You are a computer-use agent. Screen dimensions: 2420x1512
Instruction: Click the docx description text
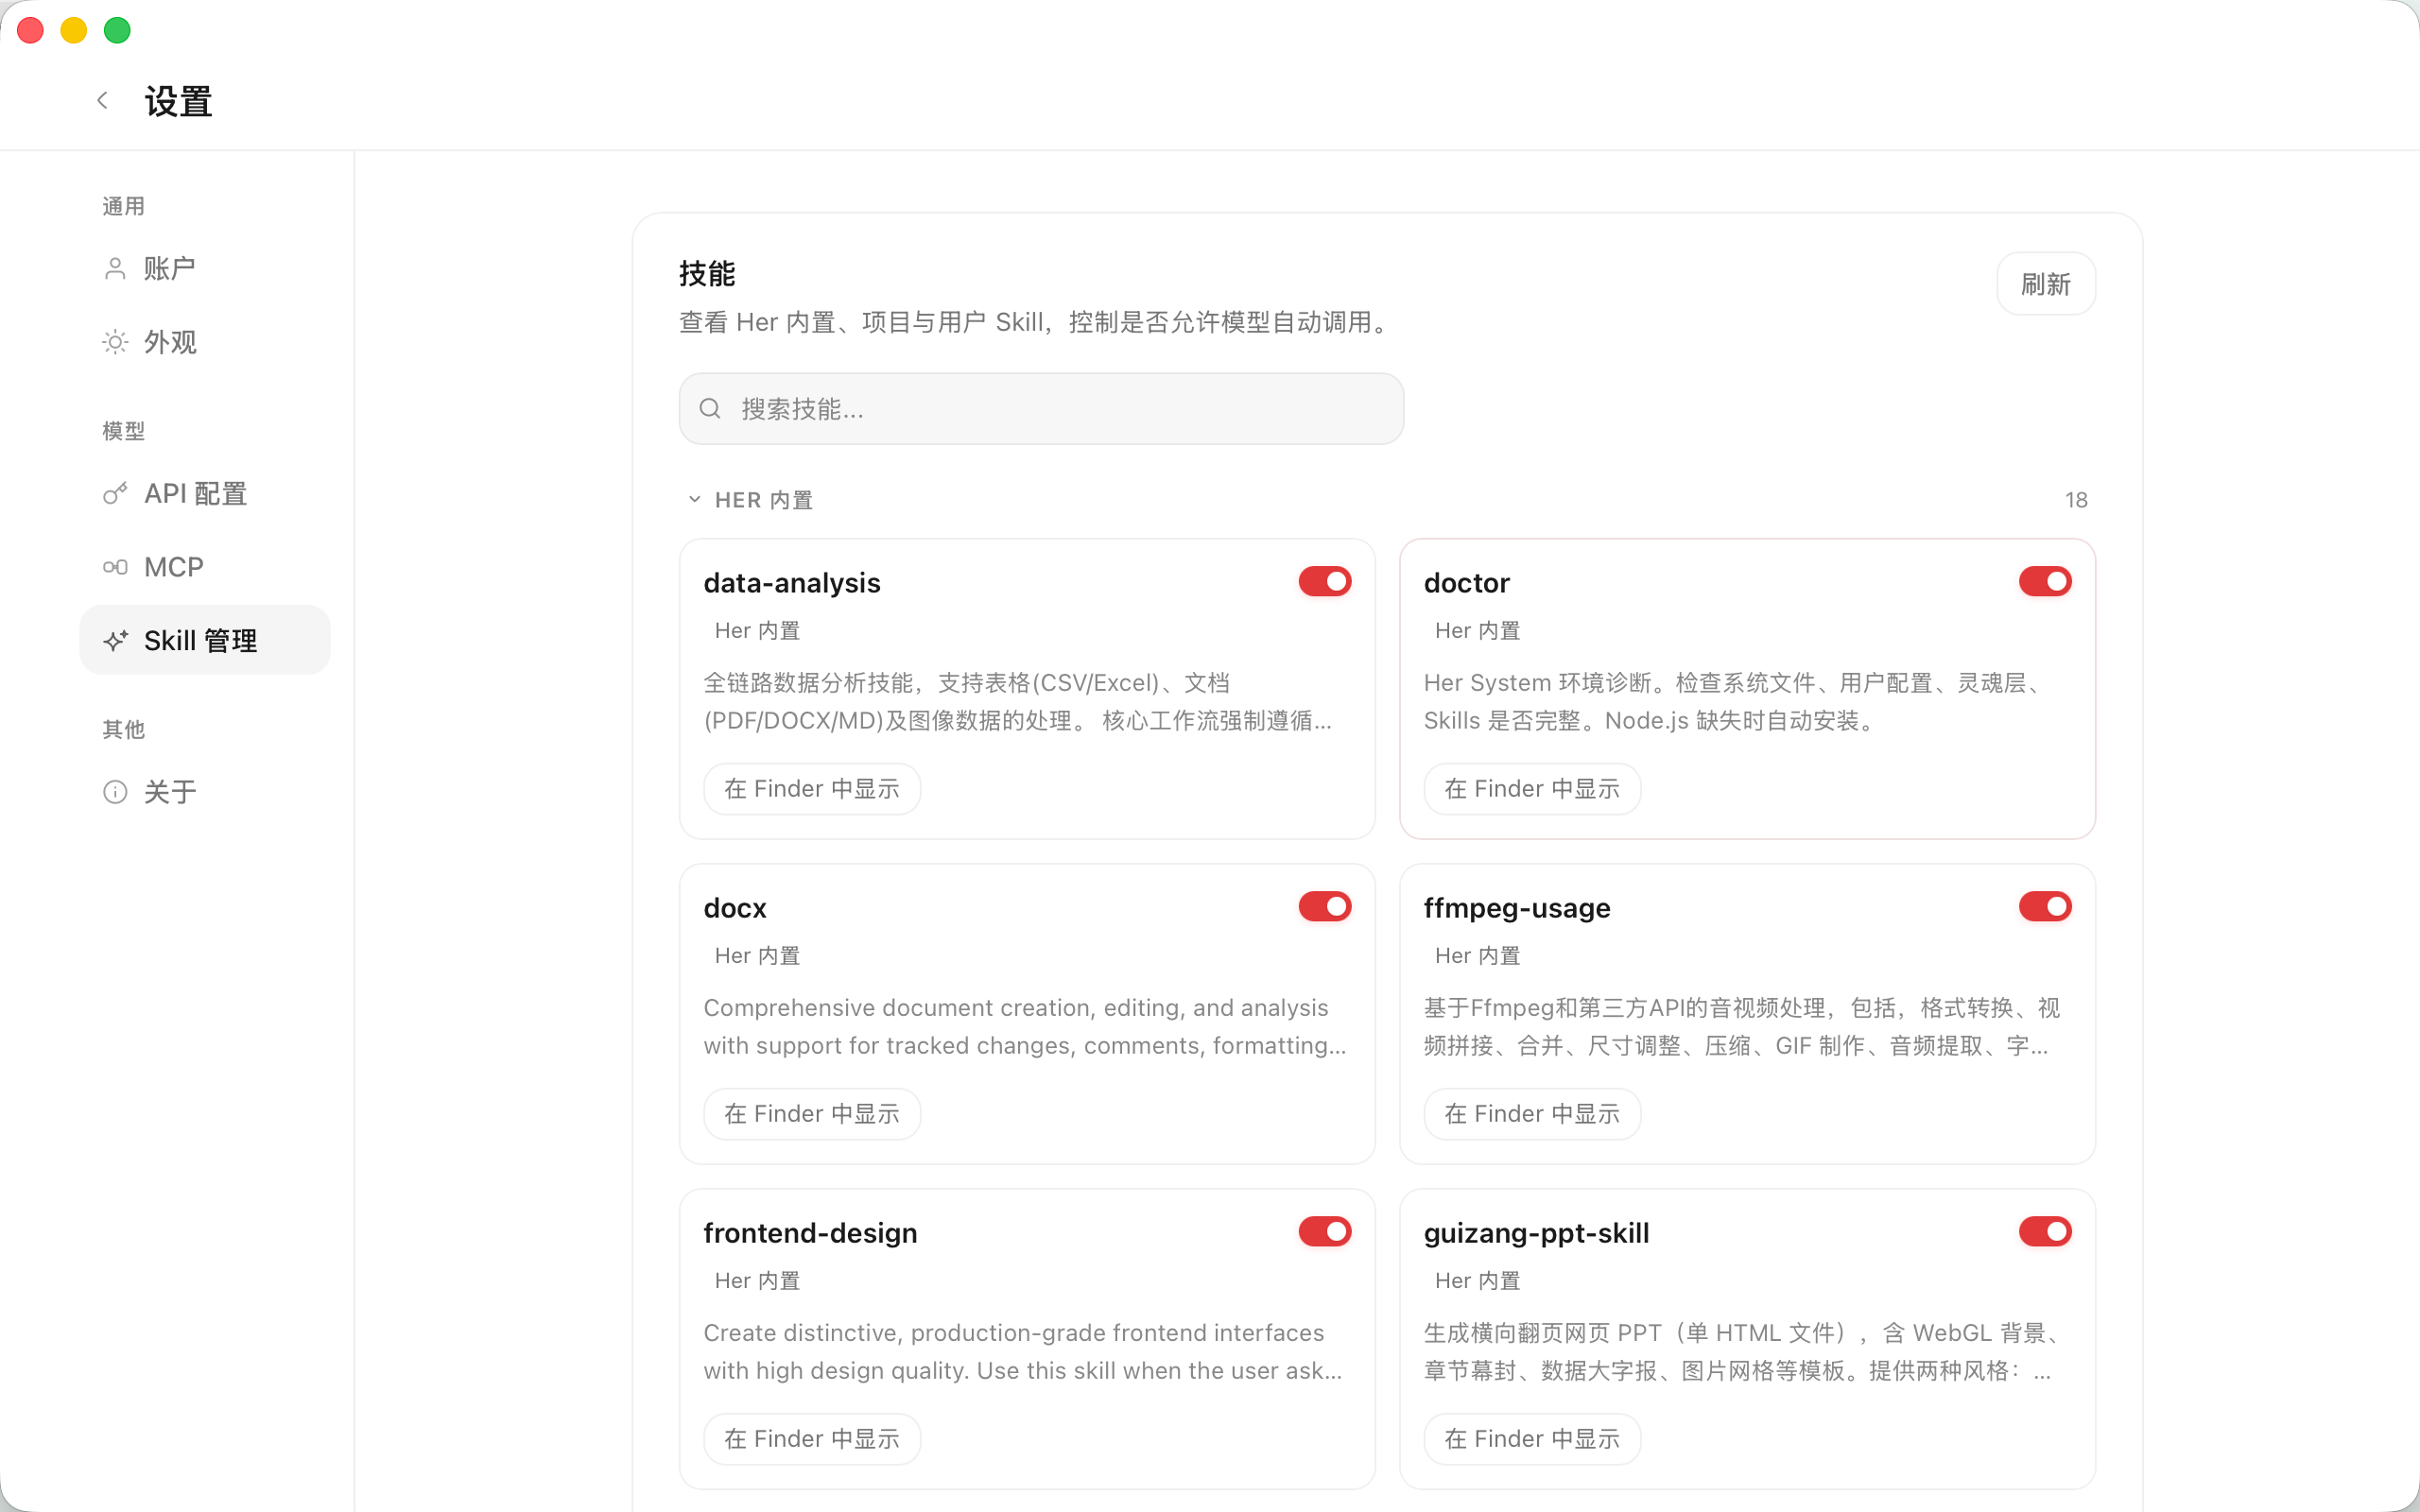(1025, 1027)
